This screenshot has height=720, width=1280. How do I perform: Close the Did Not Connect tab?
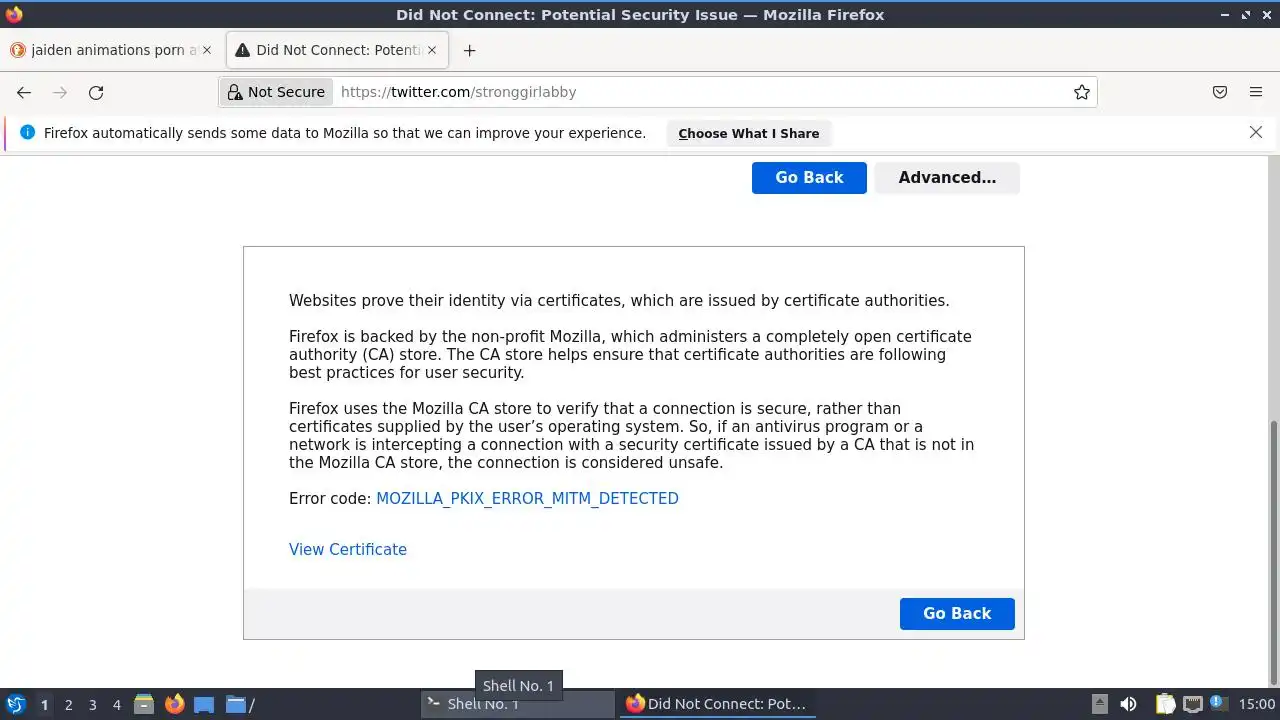[432, 50]
